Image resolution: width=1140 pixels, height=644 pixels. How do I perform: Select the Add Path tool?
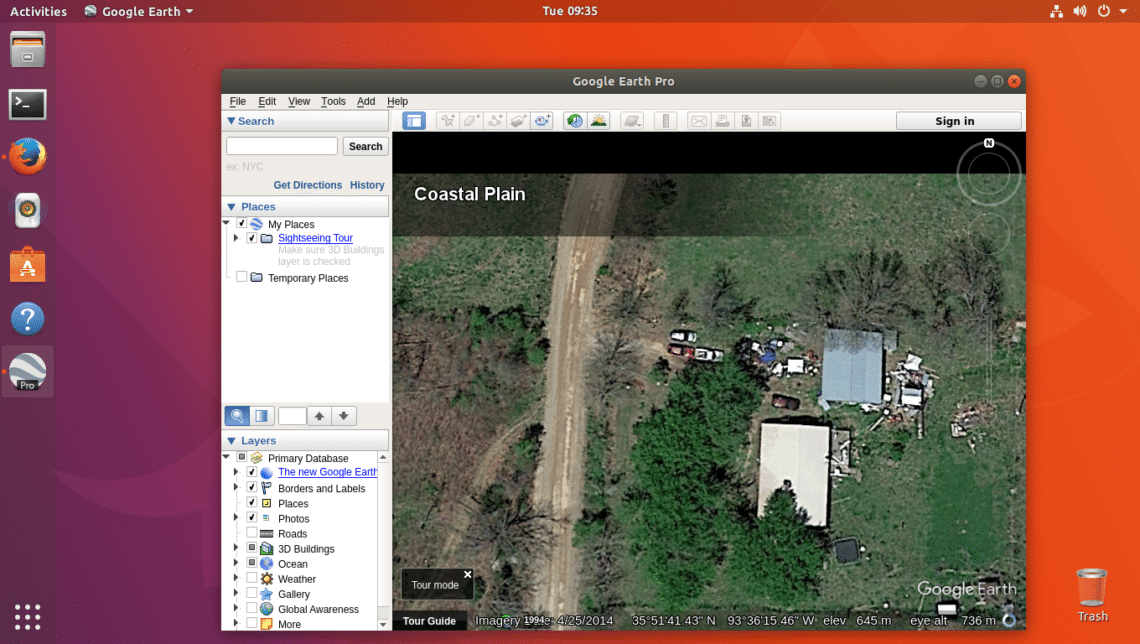[495, 121]
